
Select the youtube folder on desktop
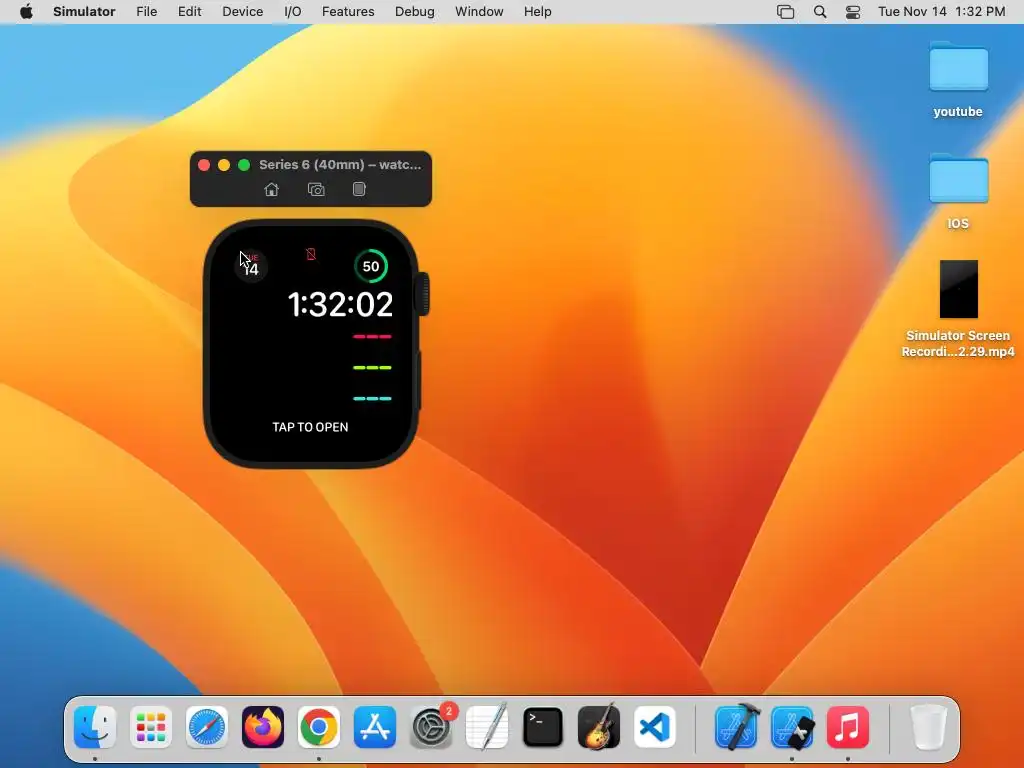(x=958, y=79)
